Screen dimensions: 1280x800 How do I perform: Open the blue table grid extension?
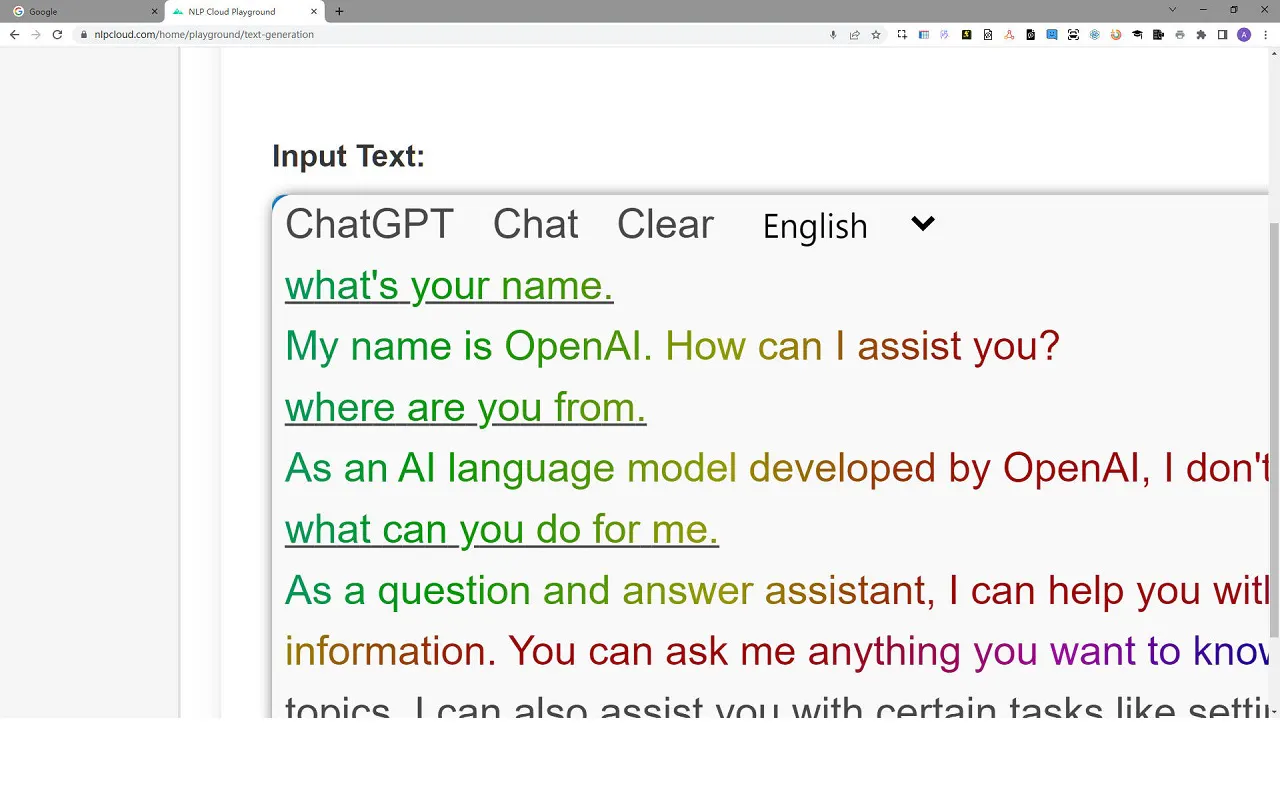pyautogui.click(x=923, y=34)
